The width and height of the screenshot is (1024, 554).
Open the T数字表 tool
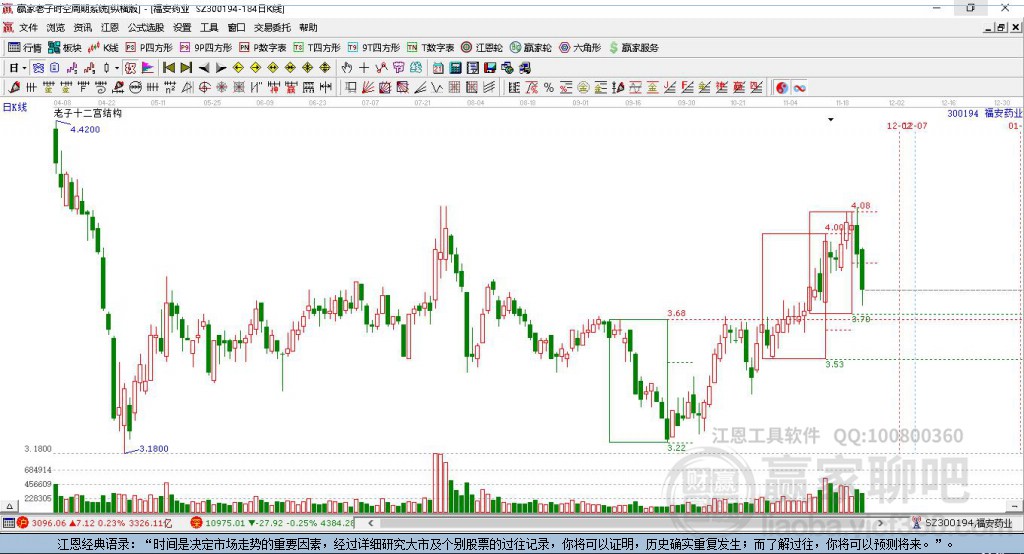coord(430,48)
